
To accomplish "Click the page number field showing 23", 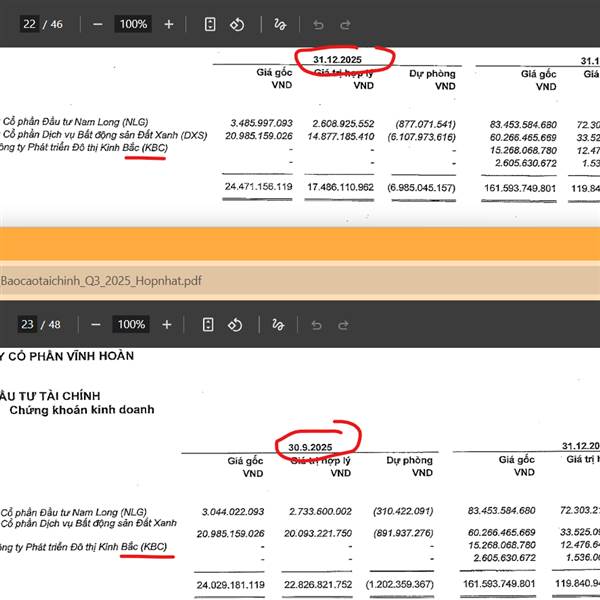I will (x=27, y=324).
